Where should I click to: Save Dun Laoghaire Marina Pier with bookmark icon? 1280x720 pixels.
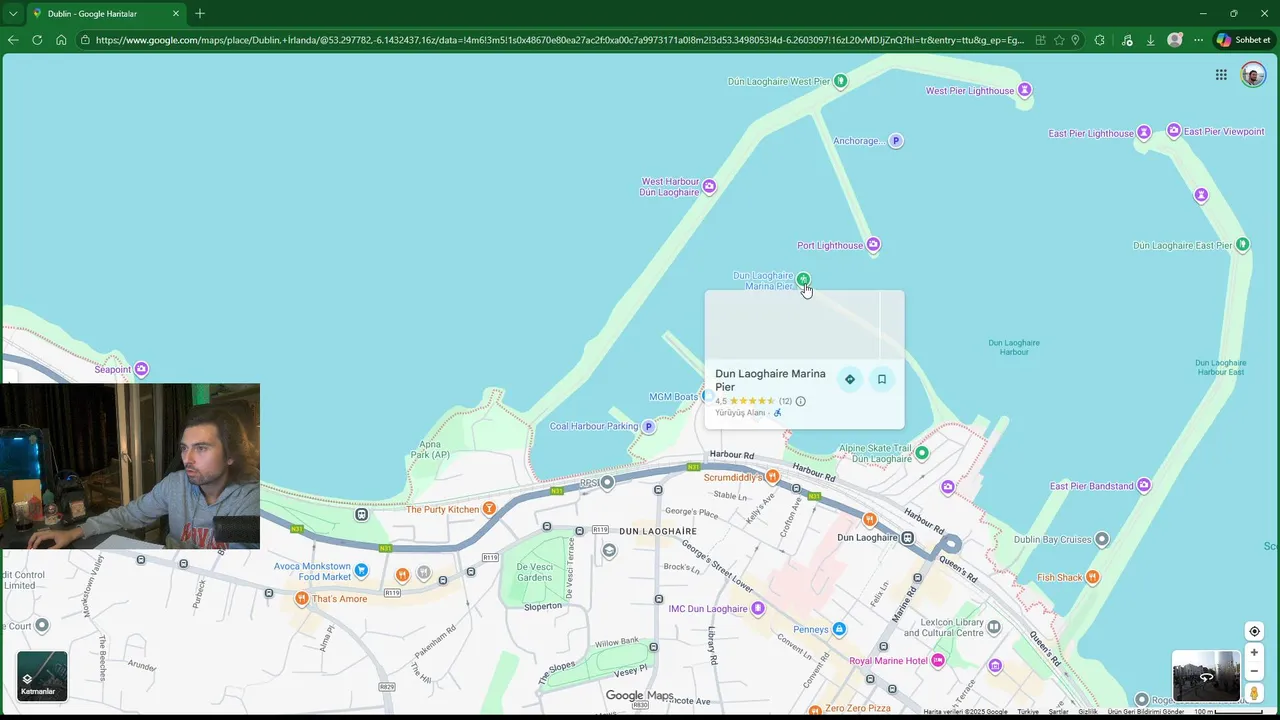[x=882, y=379]
